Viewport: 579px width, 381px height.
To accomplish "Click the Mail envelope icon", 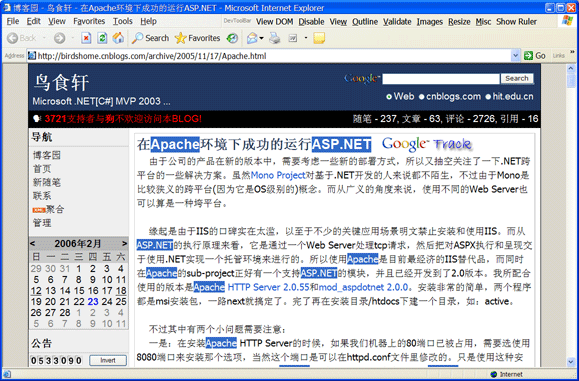I will [x=253, y=38].
